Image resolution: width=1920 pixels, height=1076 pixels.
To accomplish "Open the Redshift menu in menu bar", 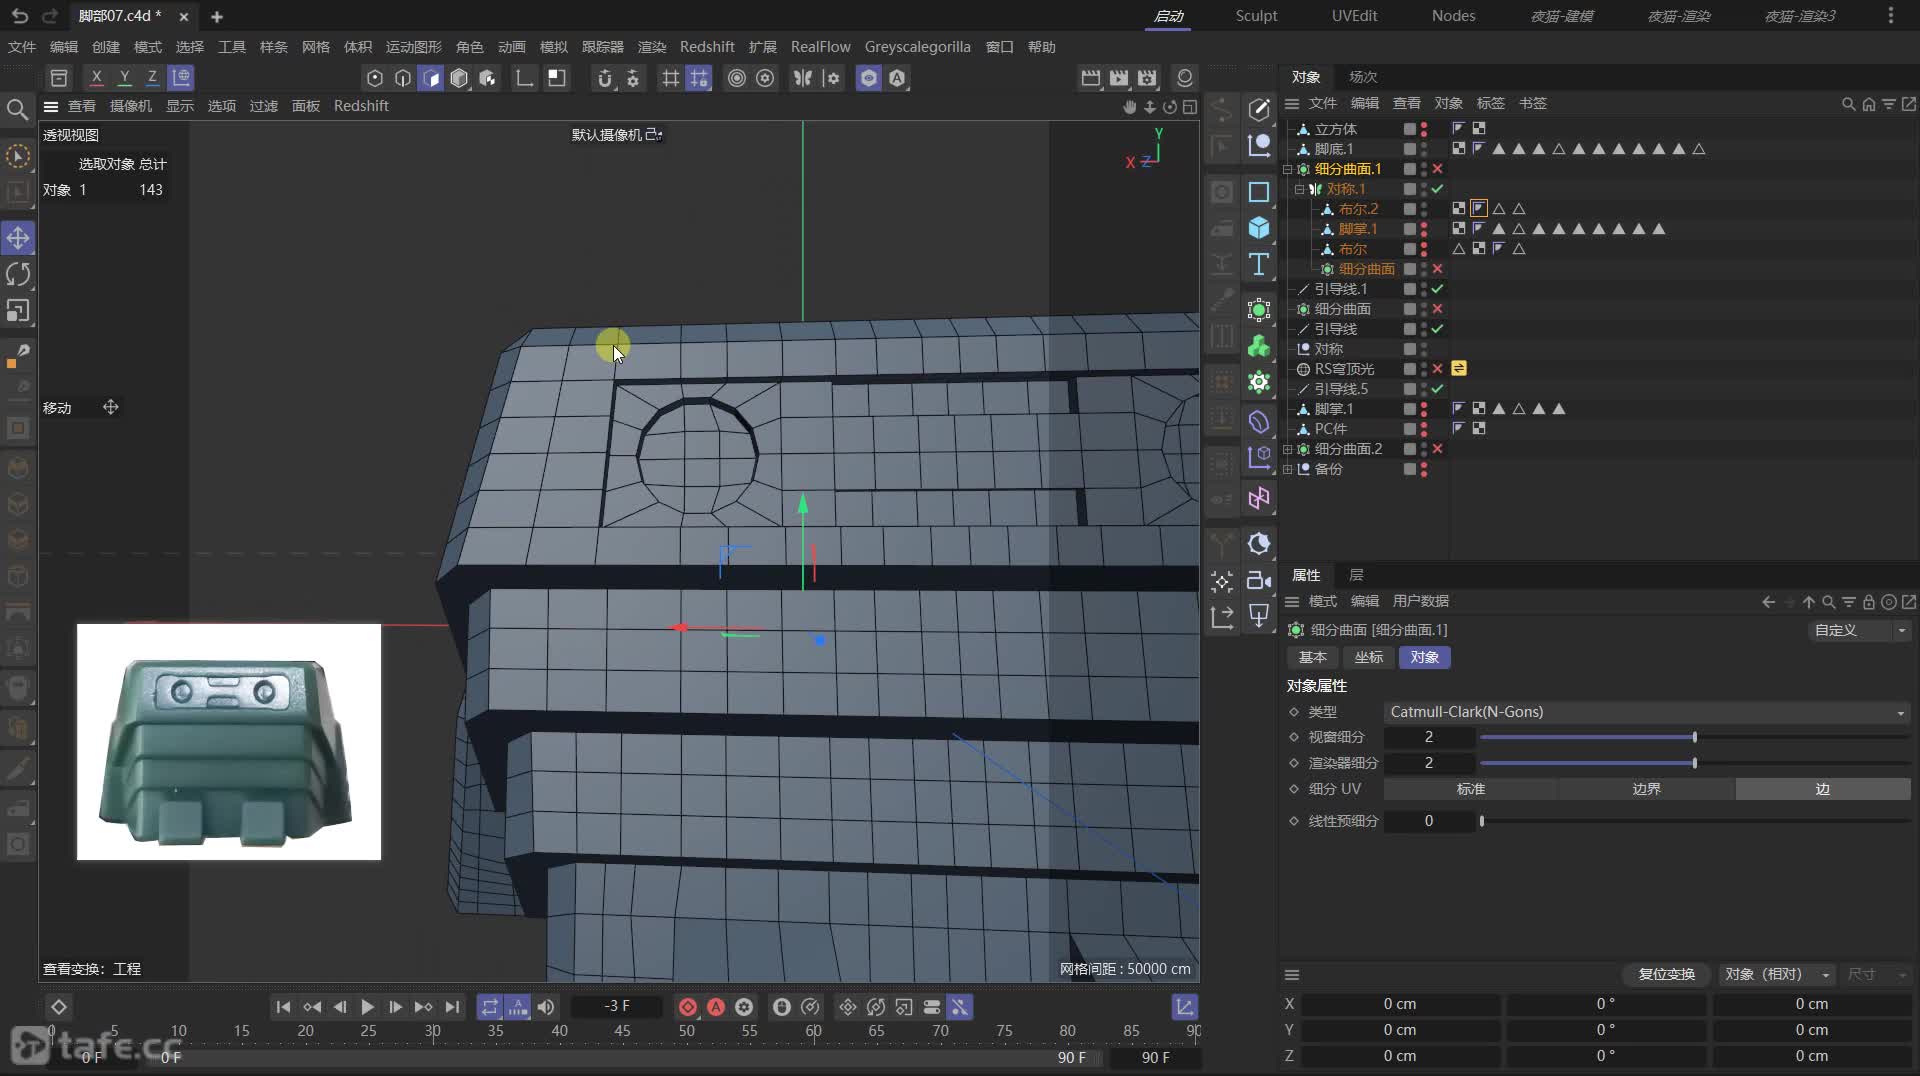I will 706,47.
